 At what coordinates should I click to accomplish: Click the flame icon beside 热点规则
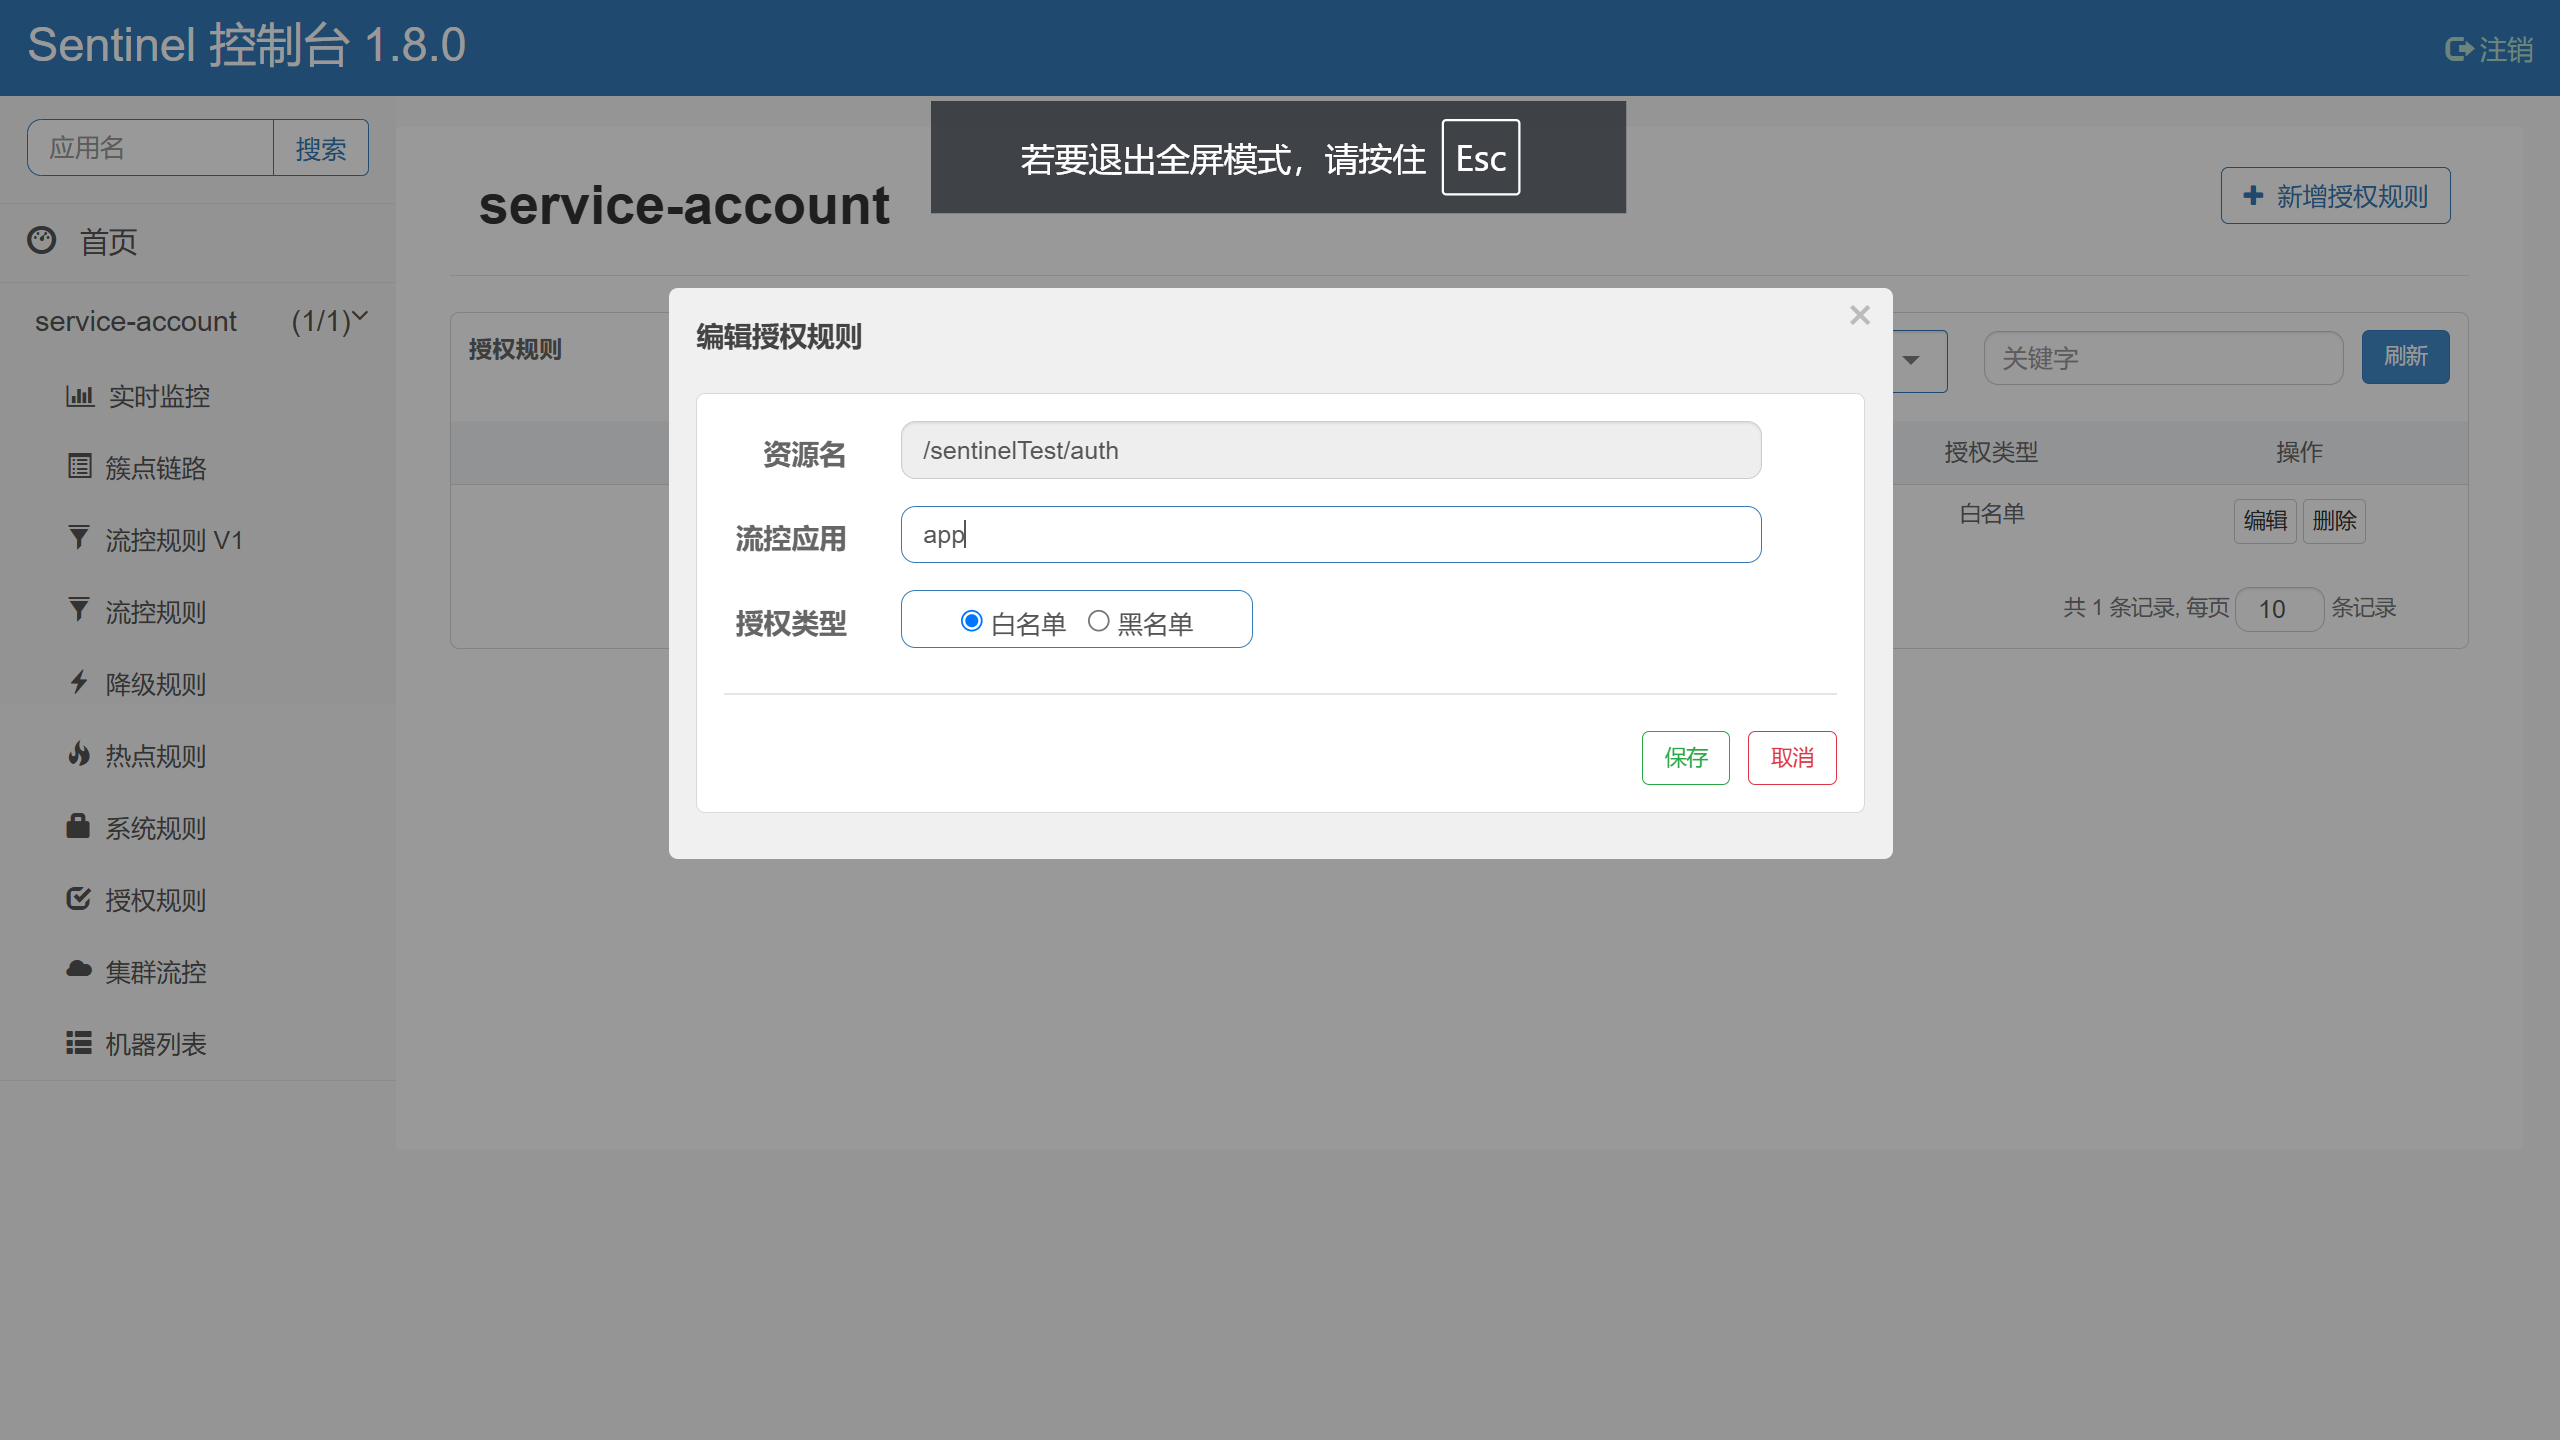(x=78, y=754)
